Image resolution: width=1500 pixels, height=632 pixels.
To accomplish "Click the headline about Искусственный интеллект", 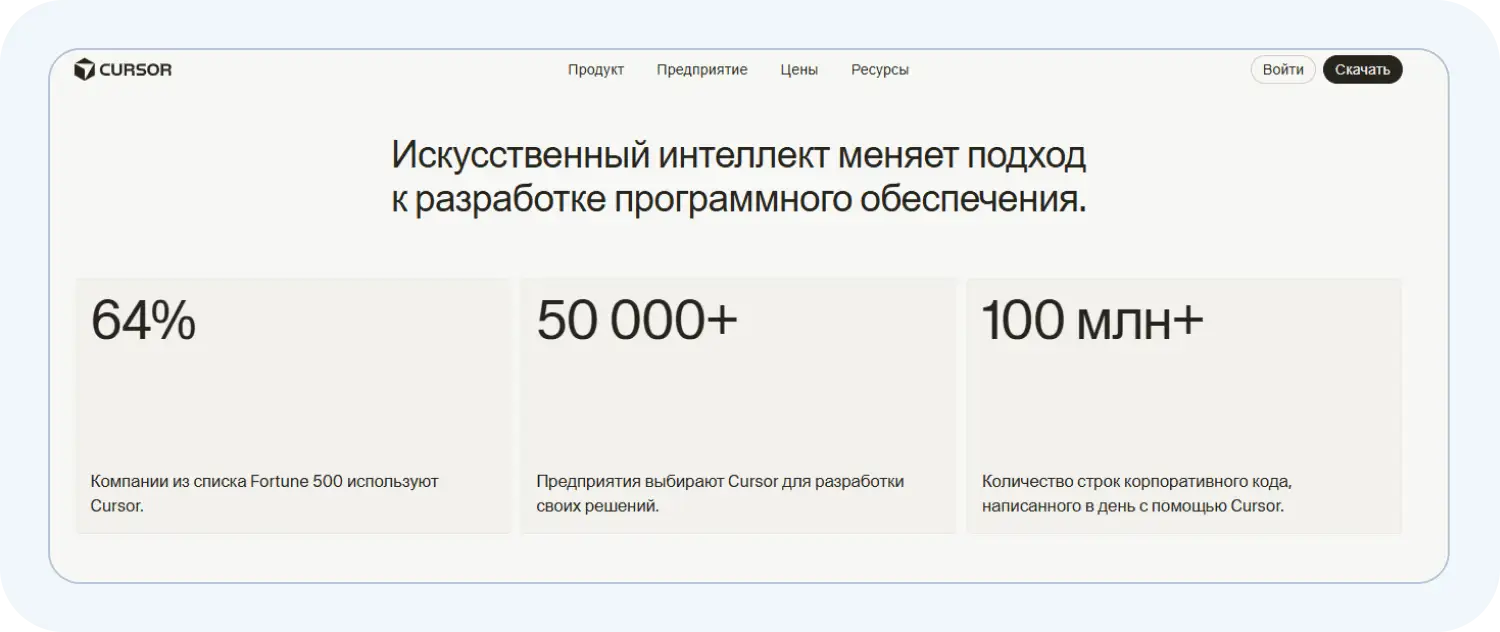I will (x=739, y=177).
